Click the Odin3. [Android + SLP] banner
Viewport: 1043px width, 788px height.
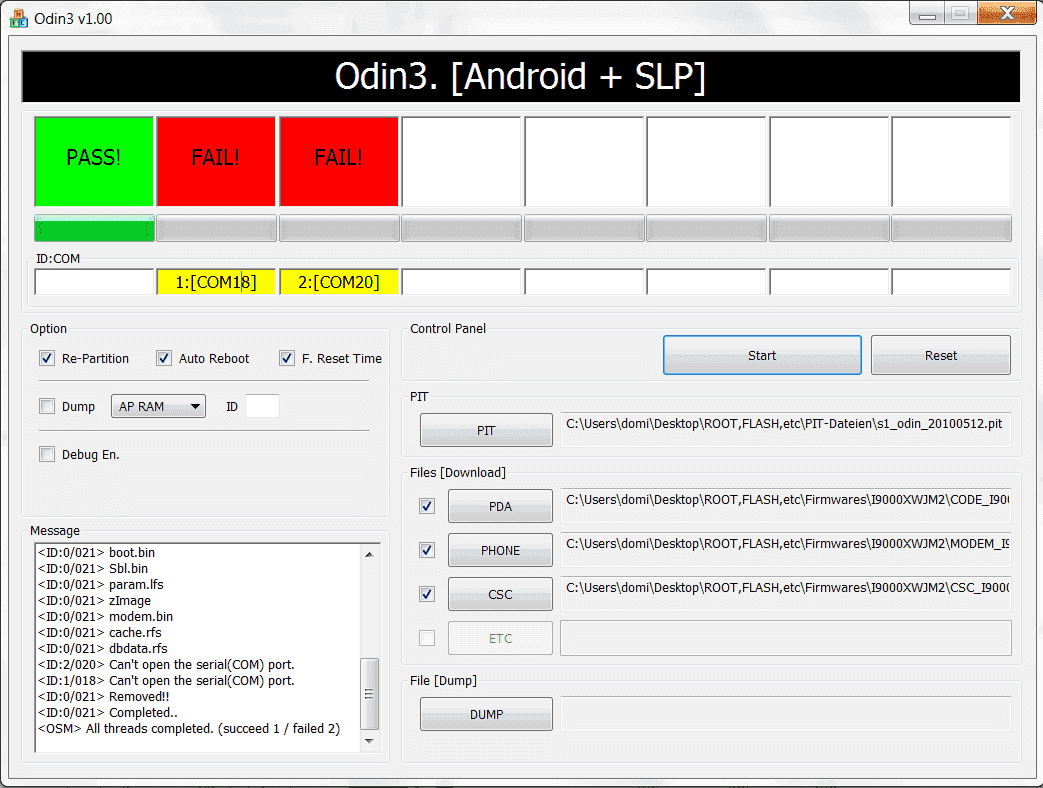click(520, 76)
